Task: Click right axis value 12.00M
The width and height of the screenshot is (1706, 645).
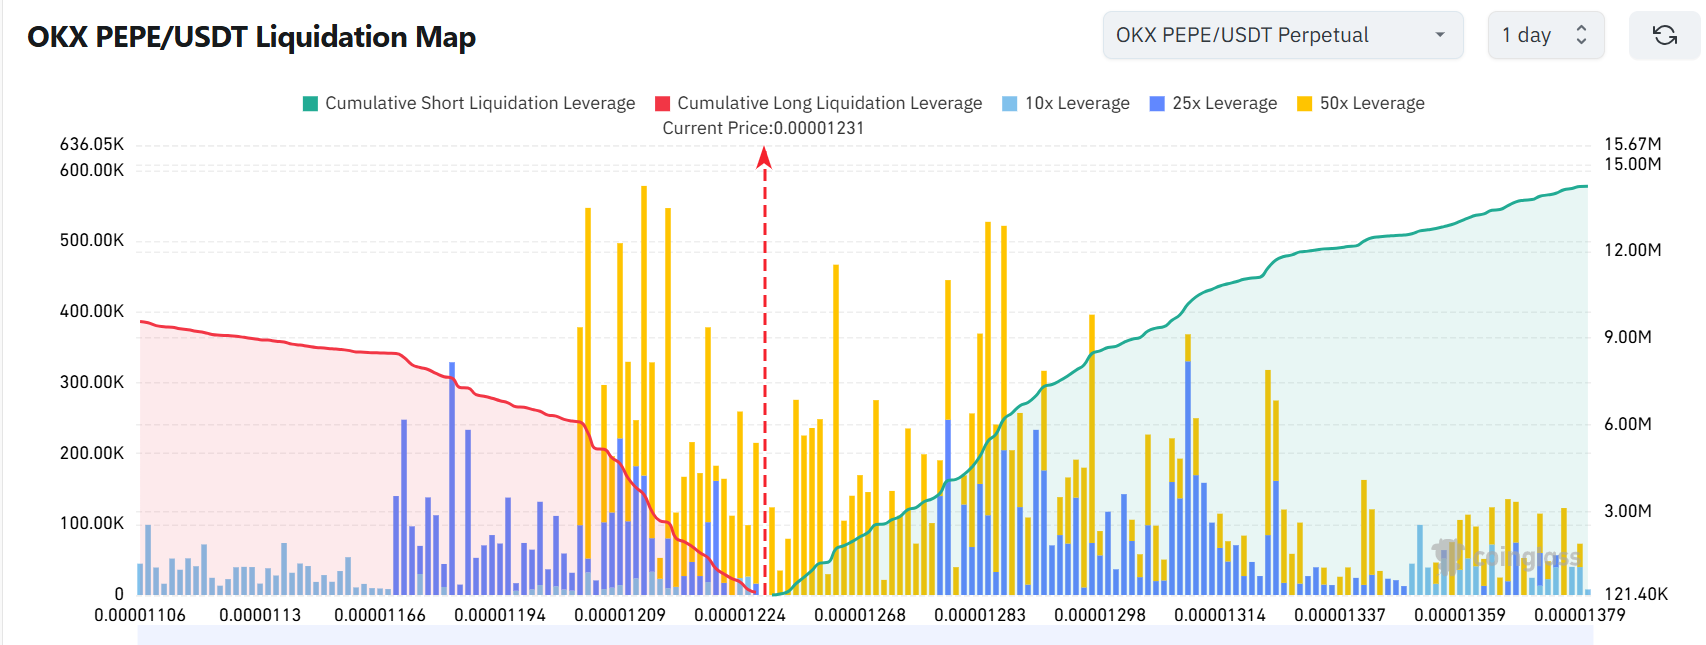Action: 1633,250
